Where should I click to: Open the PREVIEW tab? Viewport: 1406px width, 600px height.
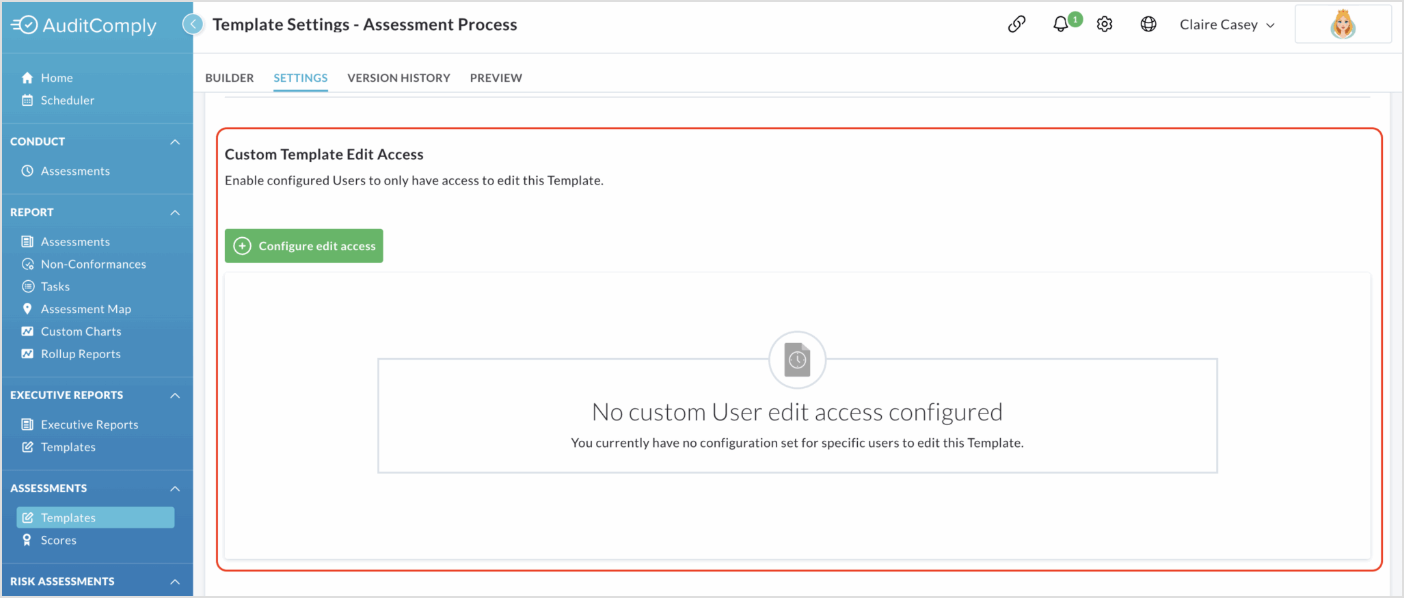point(496,78)
